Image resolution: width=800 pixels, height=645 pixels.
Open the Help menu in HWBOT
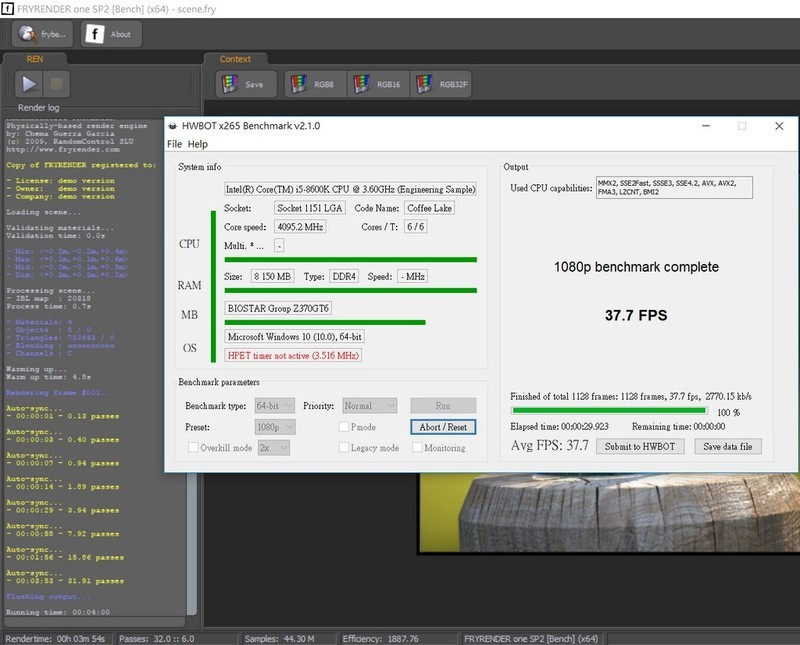(198, 145)
